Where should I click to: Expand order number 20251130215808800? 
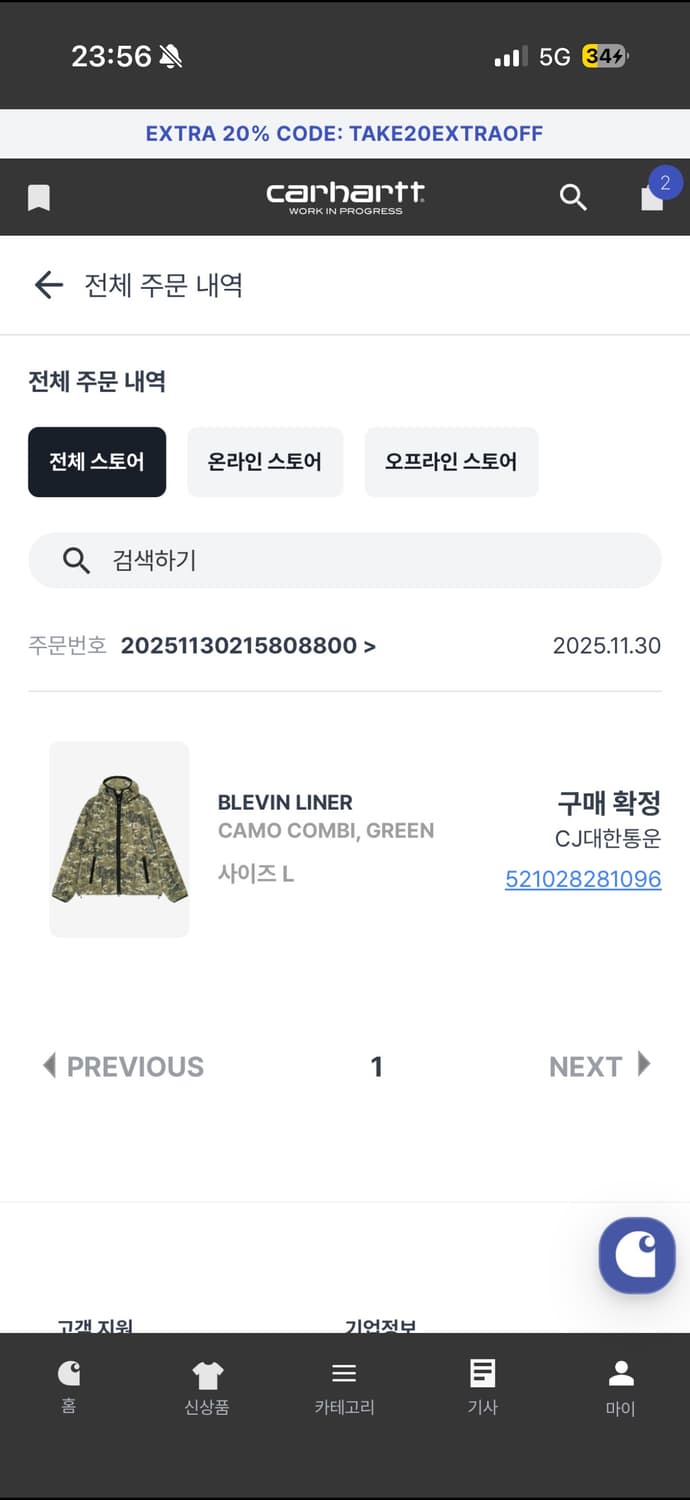coord(248,645)
